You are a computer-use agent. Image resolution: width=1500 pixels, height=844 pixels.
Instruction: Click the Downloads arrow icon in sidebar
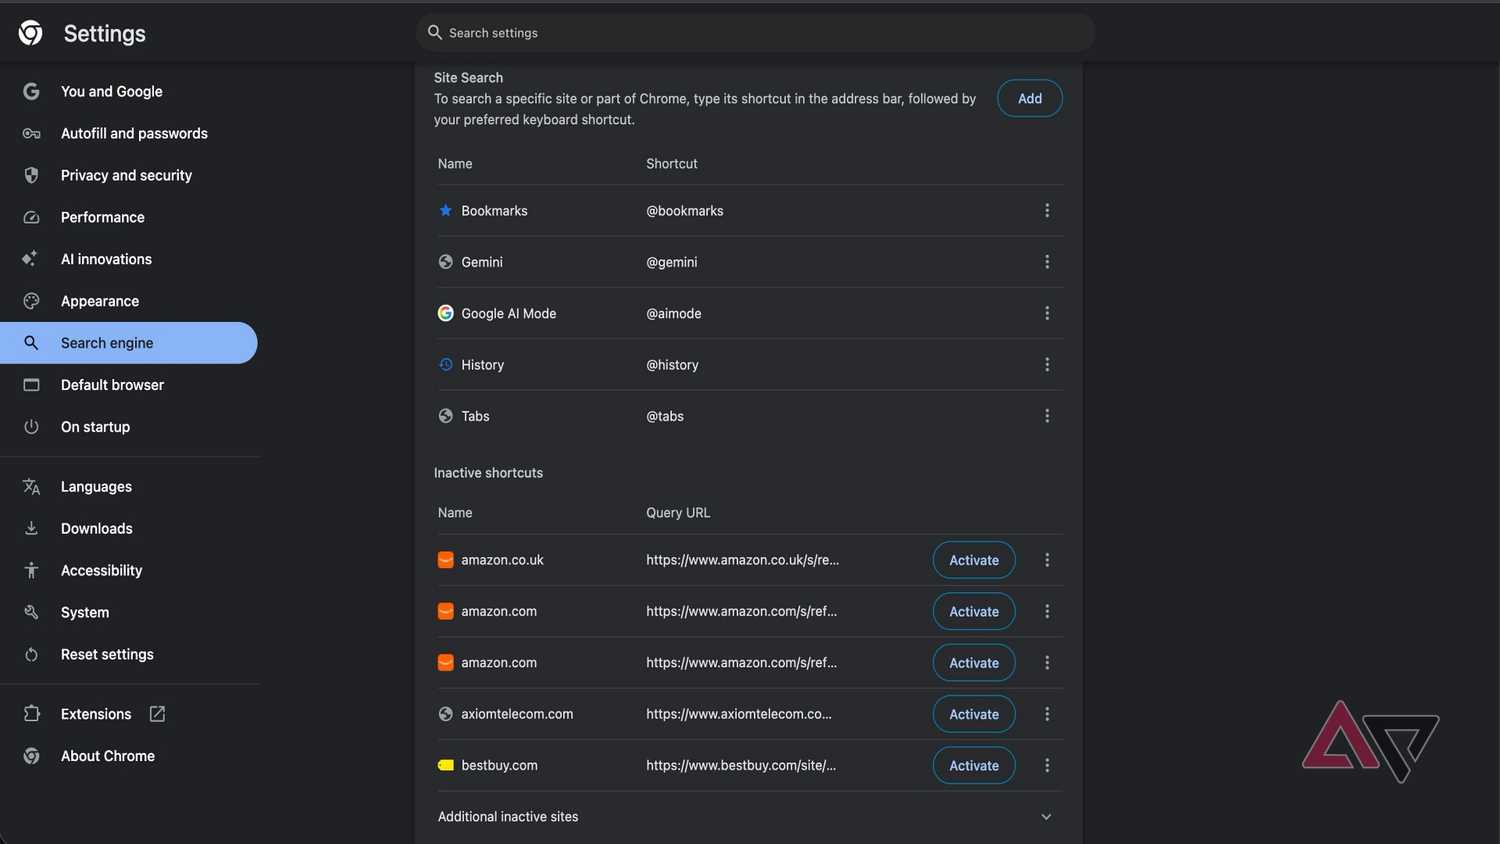[x=31, y=529]
